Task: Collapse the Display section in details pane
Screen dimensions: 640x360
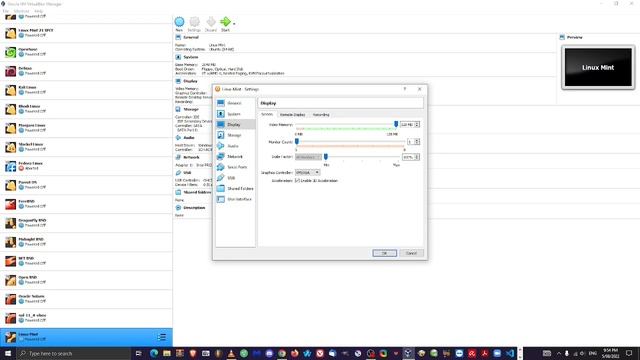Action: pos(190,81)
